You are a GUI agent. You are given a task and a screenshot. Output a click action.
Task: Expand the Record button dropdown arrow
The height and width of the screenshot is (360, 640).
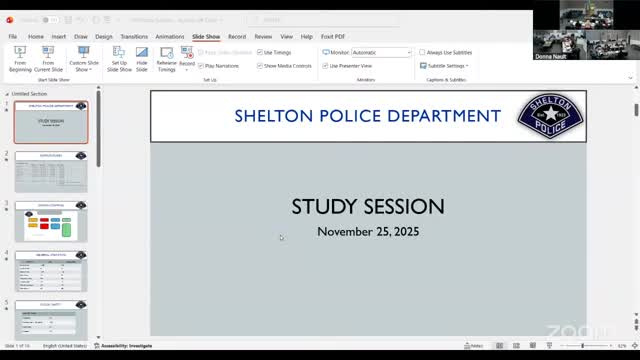pyautogui.click(x=187, y=70)
